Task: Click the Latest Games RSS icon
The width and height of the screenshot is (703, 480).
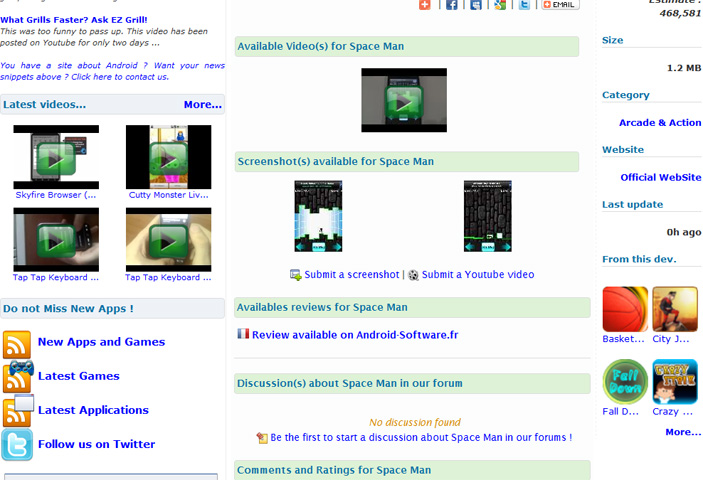Action: [17, 377]
